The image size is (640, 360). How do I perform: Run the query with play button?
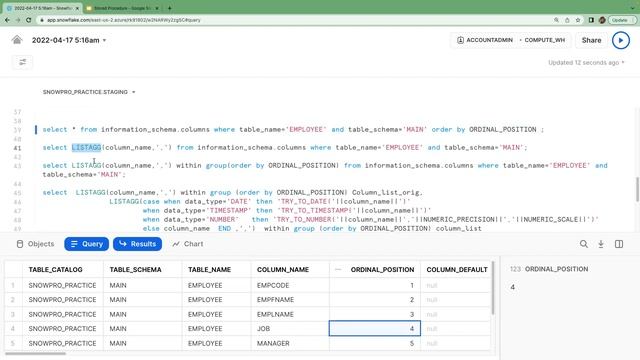click(x=620, y=40)
